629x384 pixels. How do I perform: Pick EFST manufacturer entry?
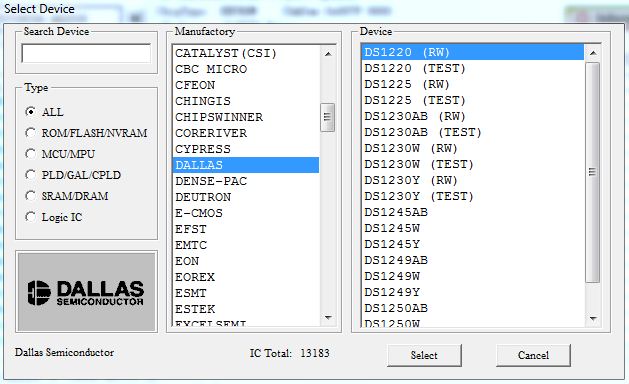click(246, 229)
